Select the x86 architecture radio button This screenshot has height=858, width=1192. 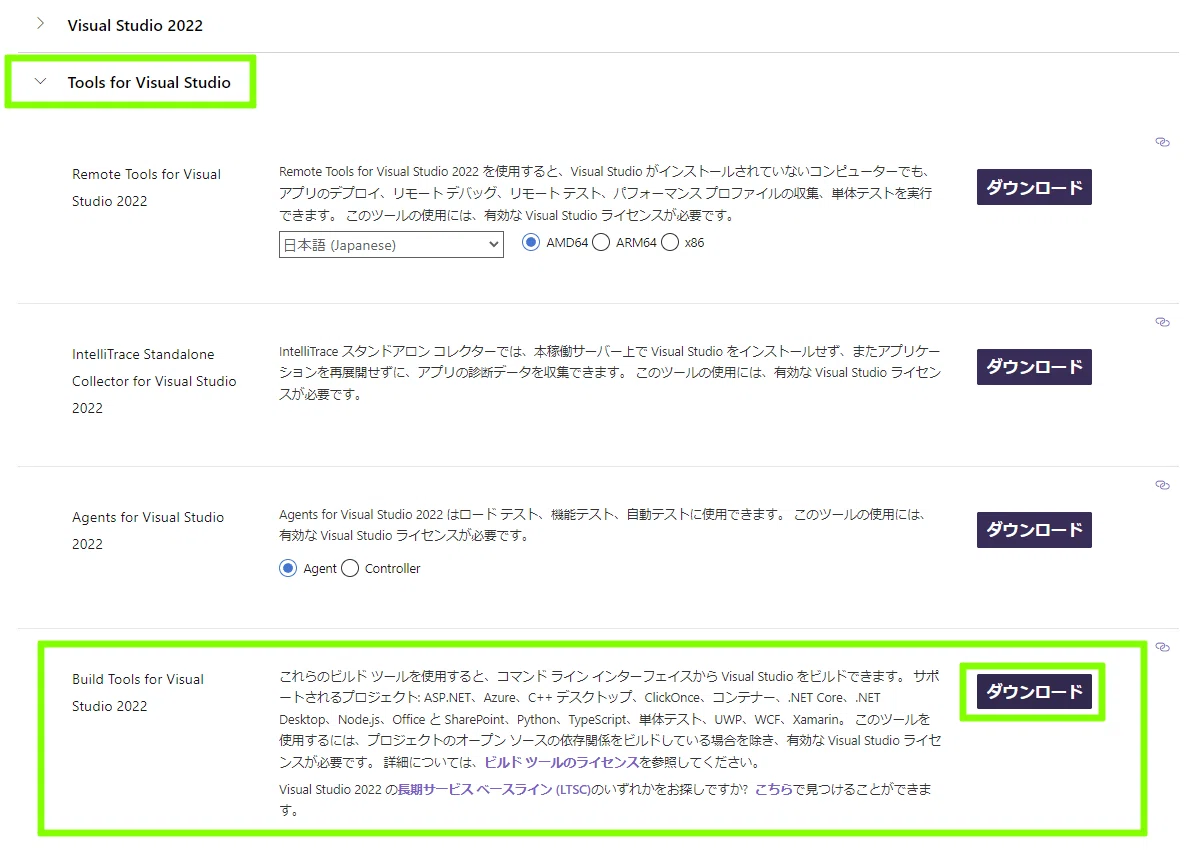[x=670, y=242]
